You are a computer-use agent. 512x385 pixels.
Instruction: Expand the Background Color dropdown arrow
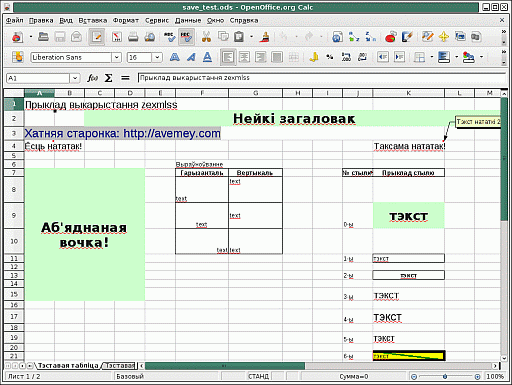(x=456, y=57)
